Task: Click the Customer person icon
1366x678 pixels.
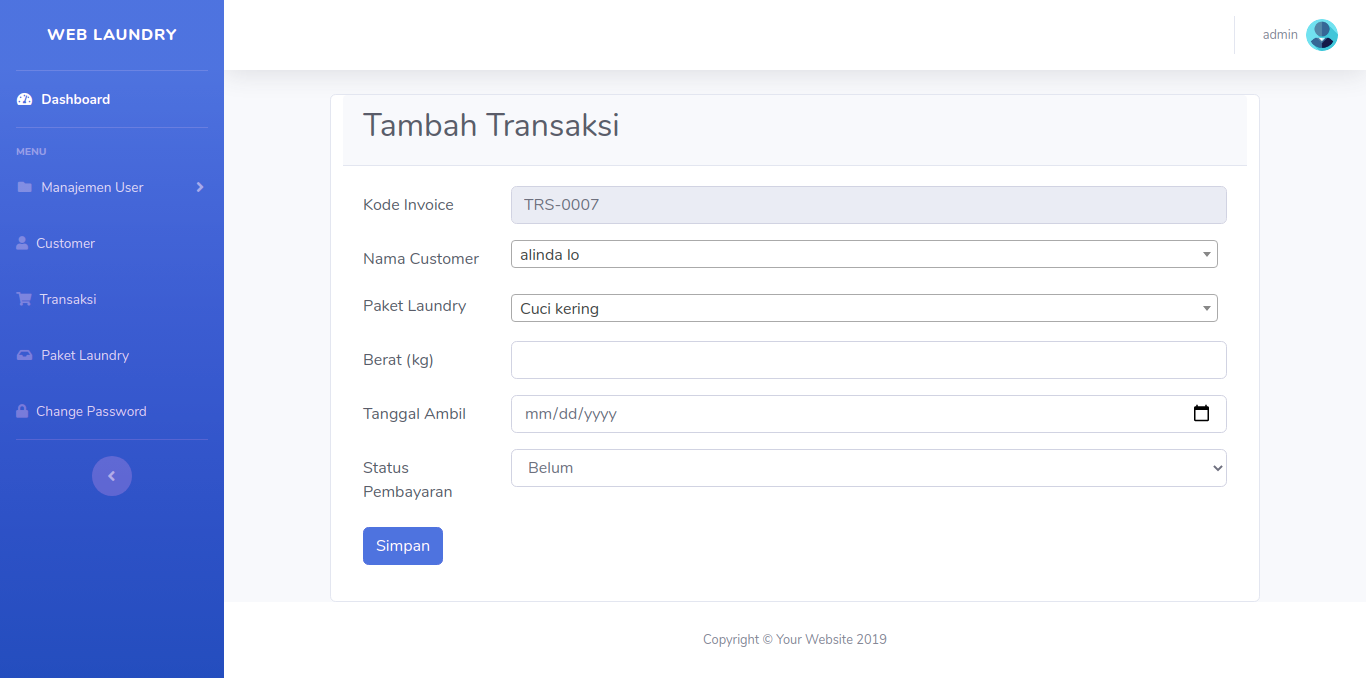Action: (22, 243)
